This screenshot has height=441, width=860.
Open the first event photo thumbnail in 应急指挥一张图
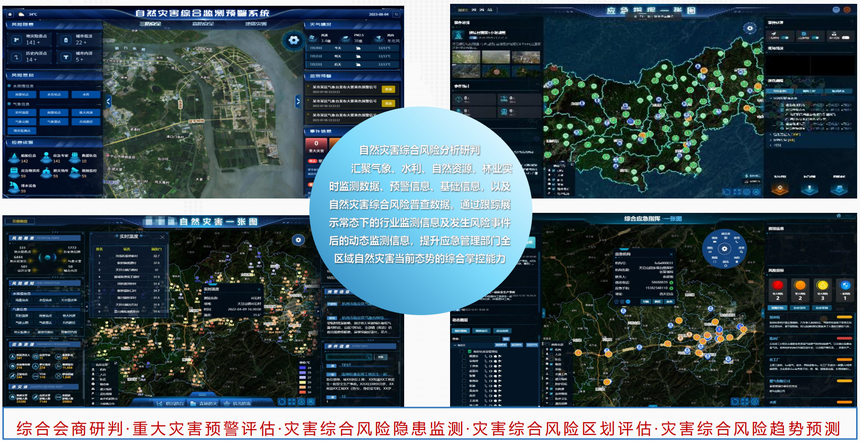click(x=466, y=56)
